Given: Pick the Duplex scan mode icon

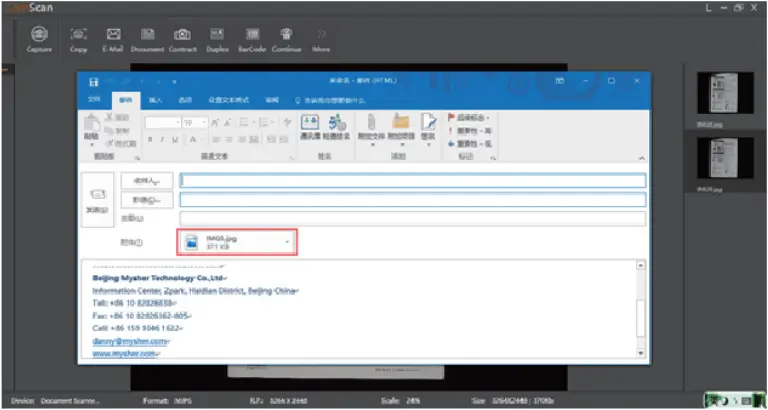Looking at the screenshot, I should click(217, 34).
